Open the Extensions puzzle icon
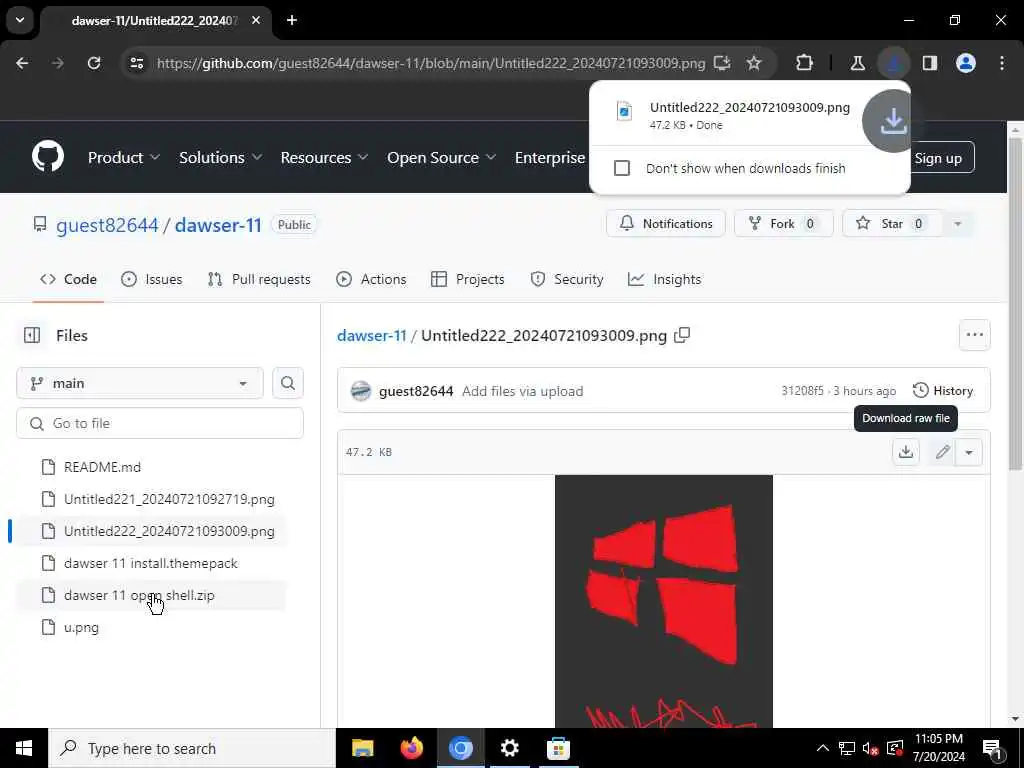Screen dimensions: 1024x768 [x=805, y=63]
